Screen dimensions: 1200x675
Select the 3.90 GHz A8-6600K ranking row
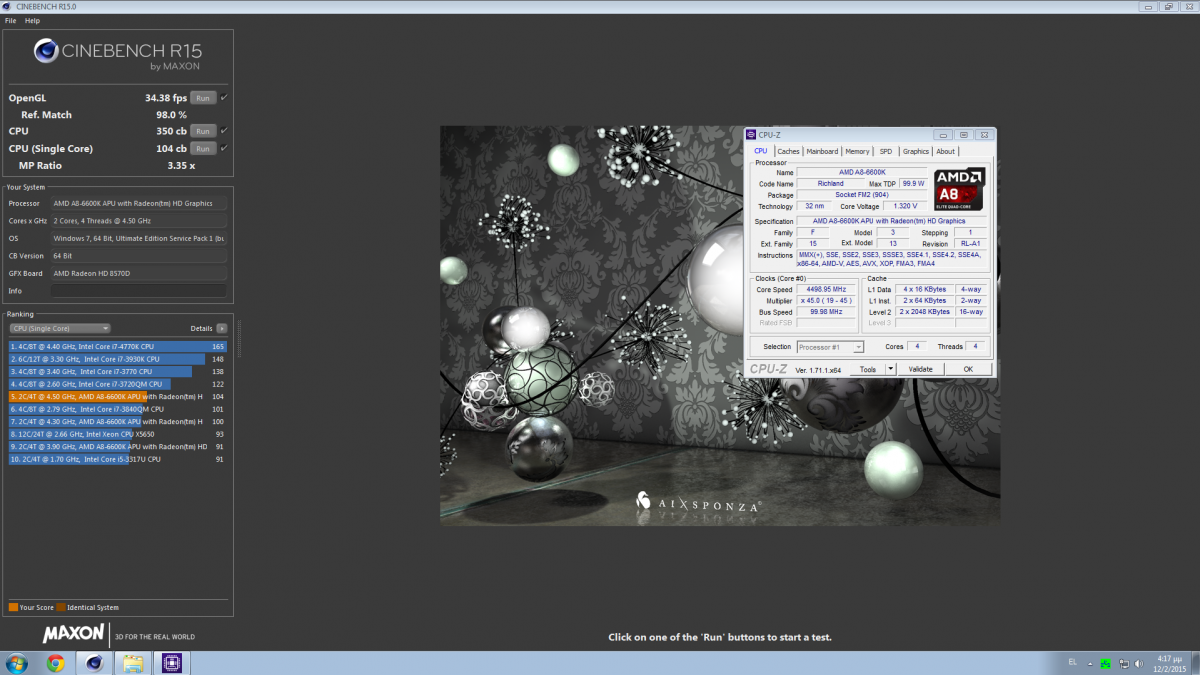[x=118, y=446]
